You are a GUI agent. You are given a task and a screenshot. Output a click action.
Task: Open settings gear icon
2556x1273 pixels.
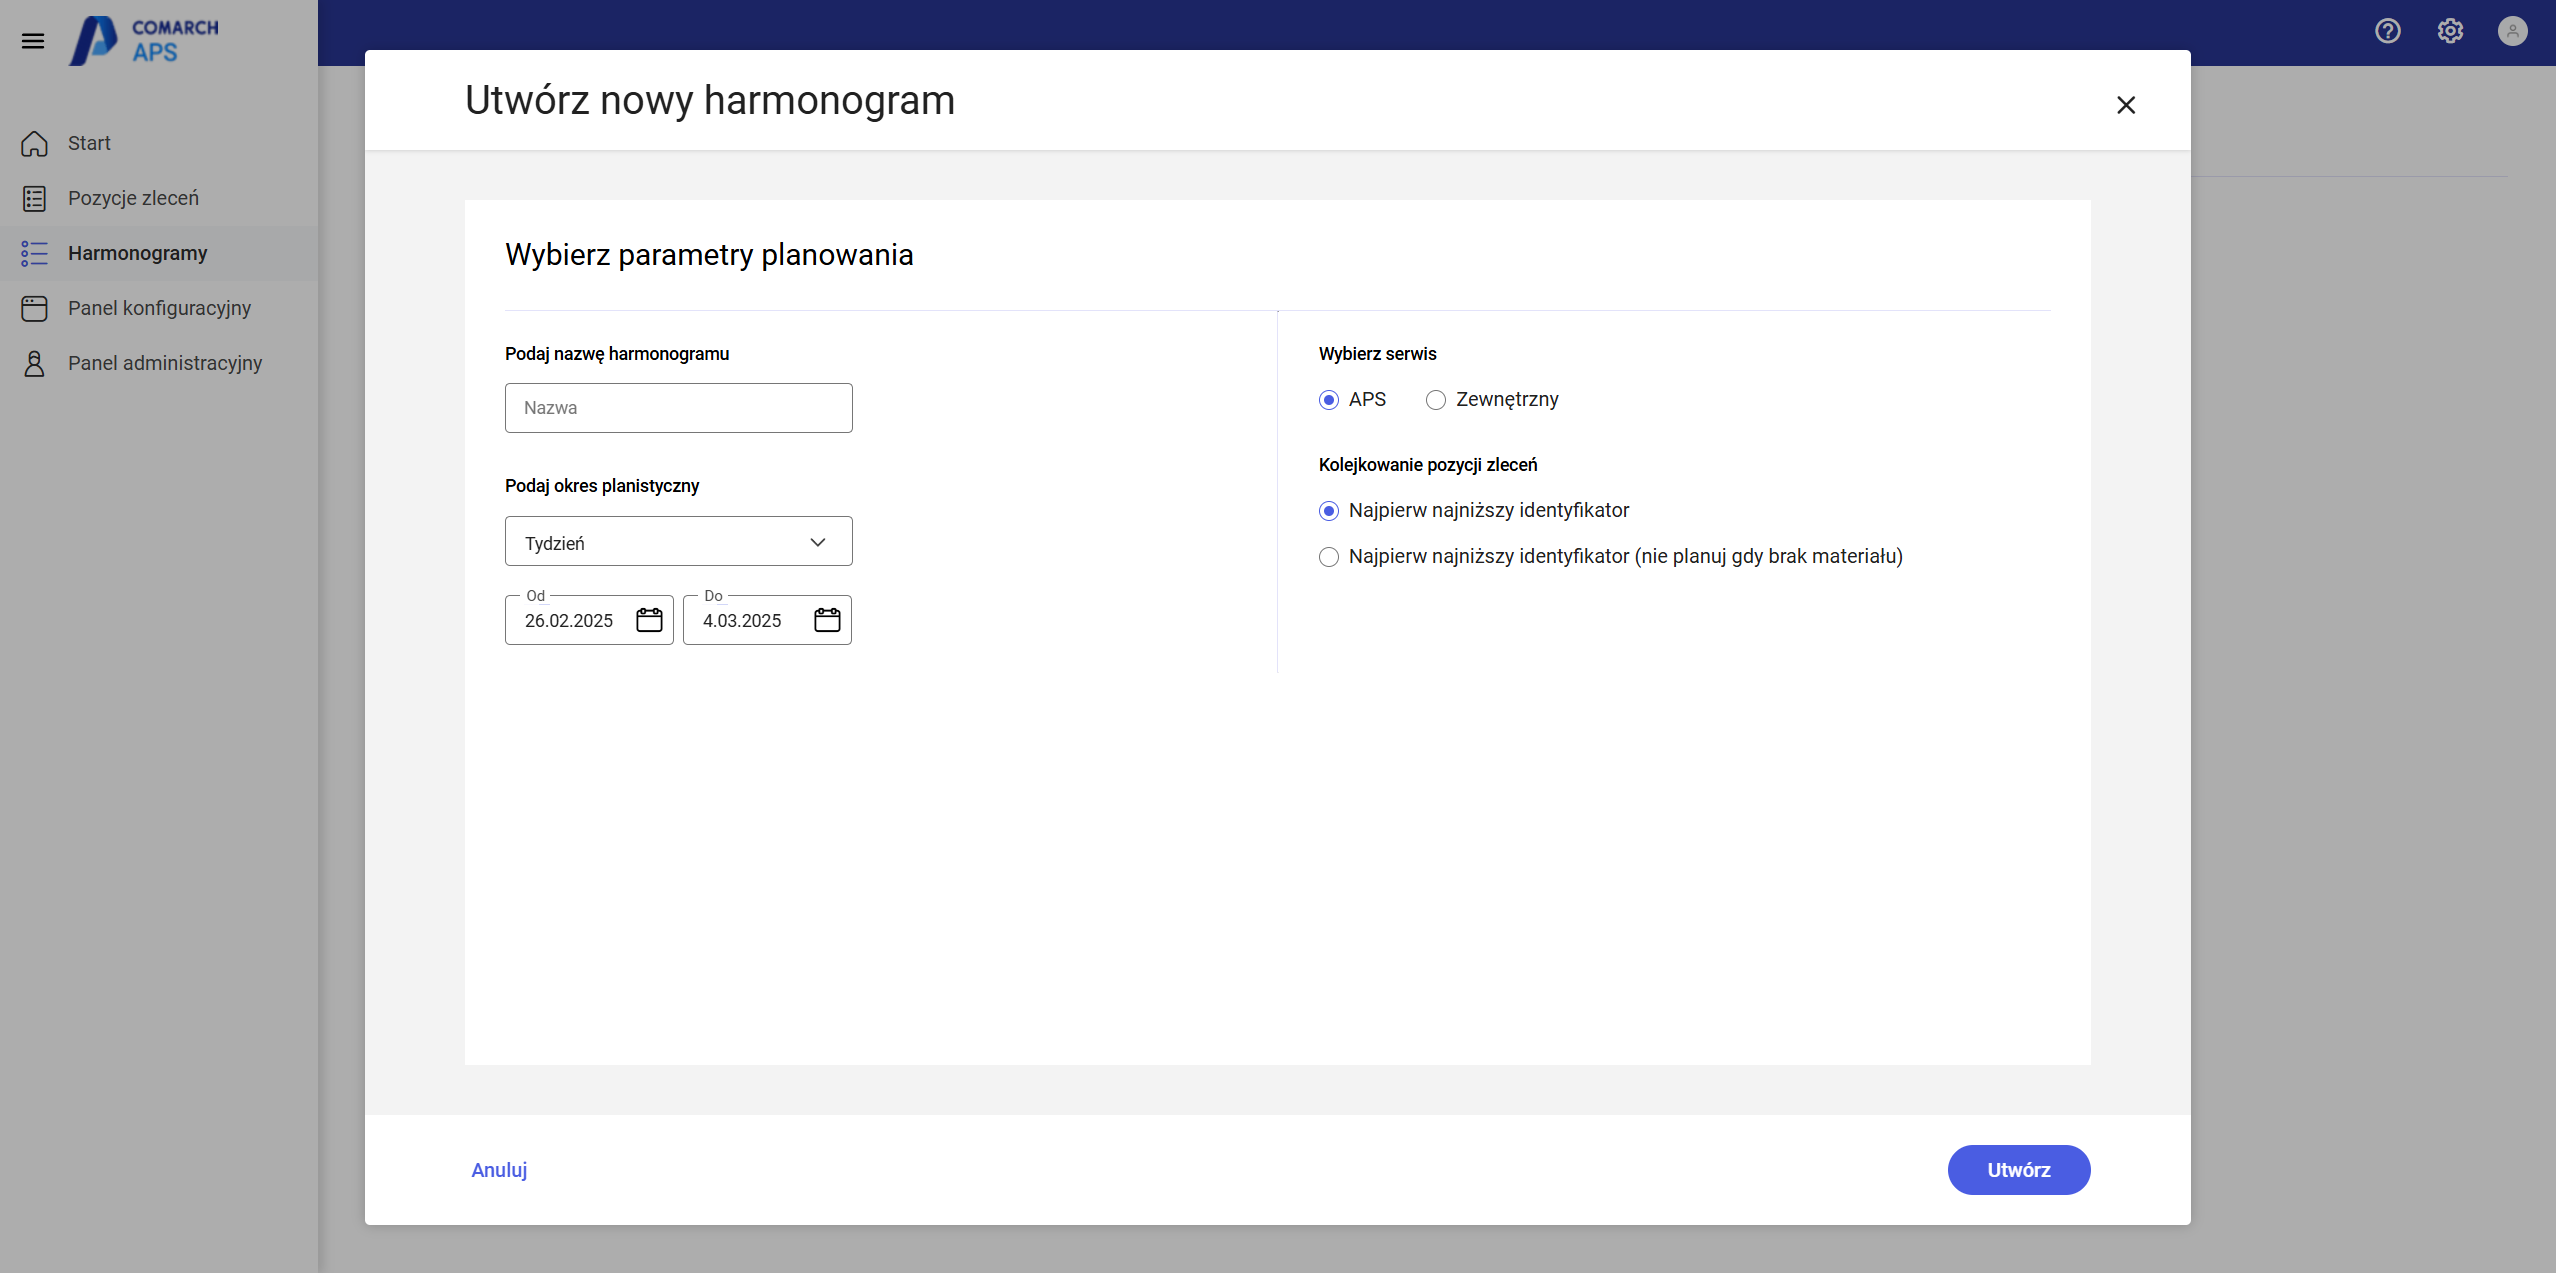(2450, 31)
